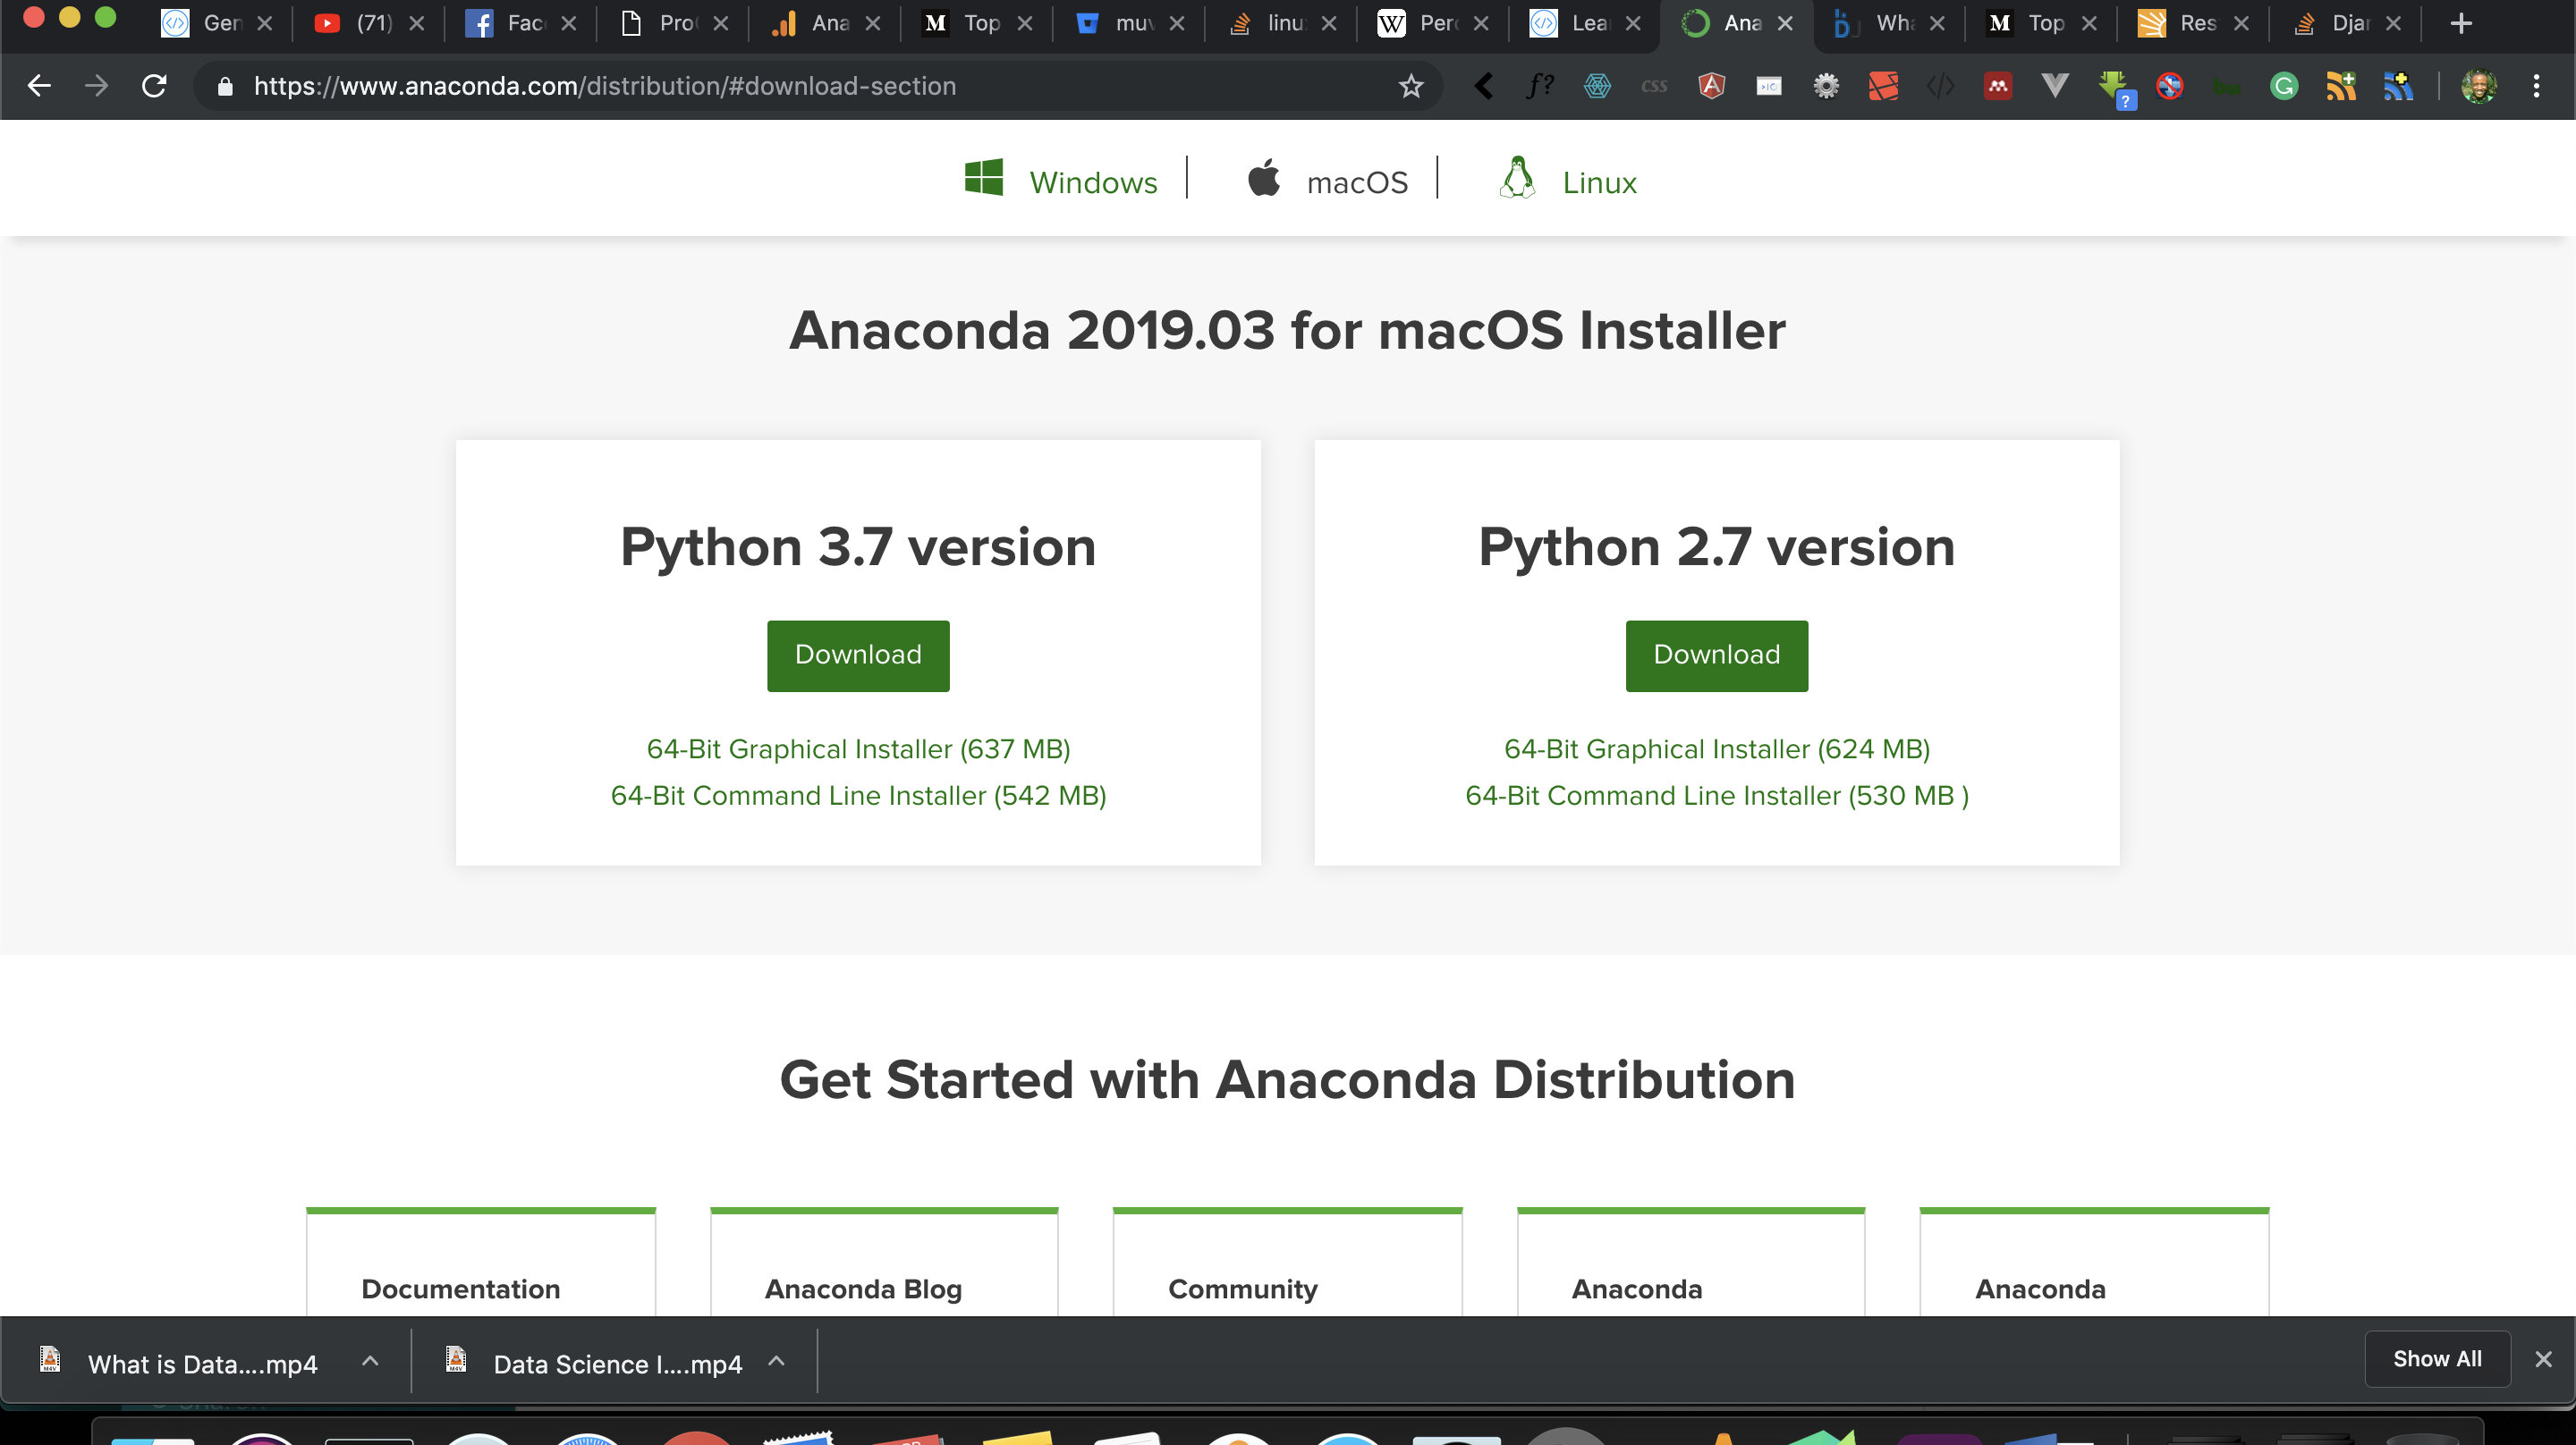Screen dimensions: 2576x1445
Task: Open 64-Bit Graphical Installer (637 MB) link
Action: pos(858,749)
